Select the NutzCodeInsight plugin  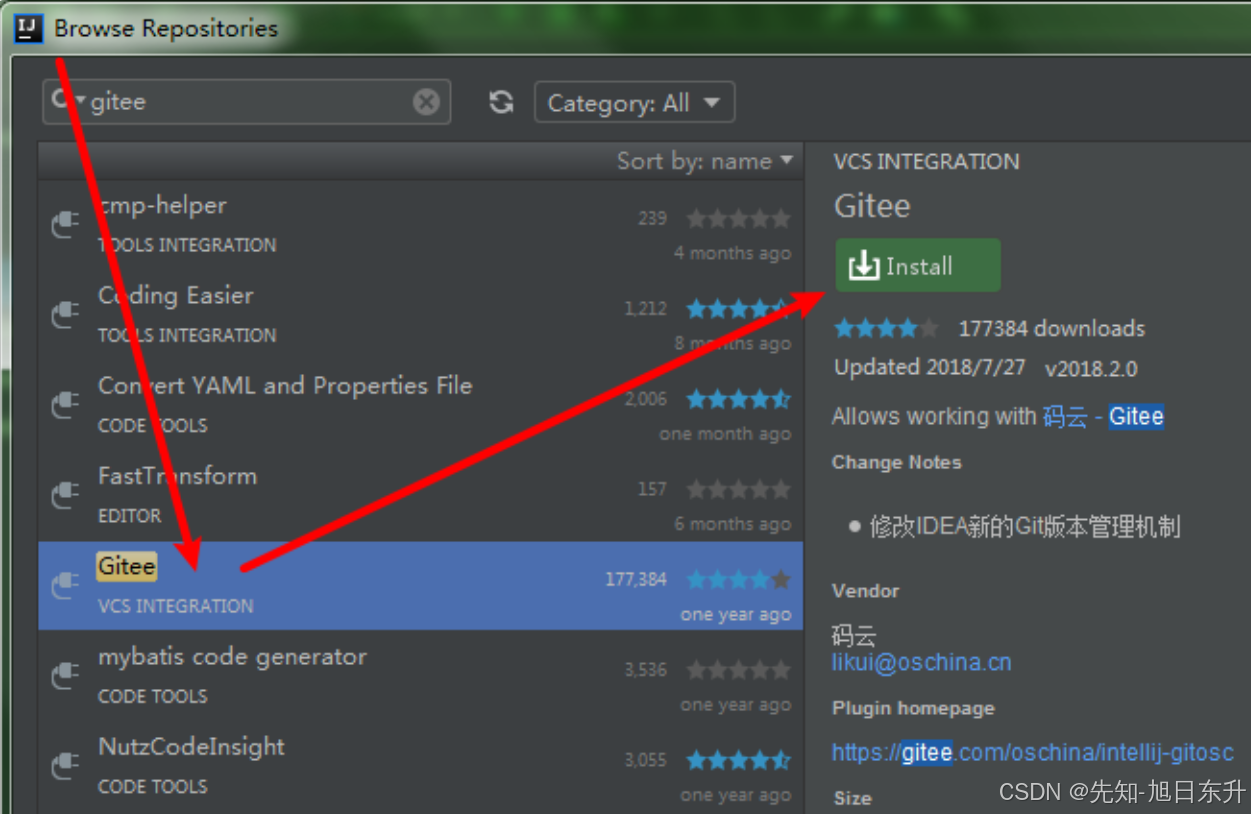point(420,766)
